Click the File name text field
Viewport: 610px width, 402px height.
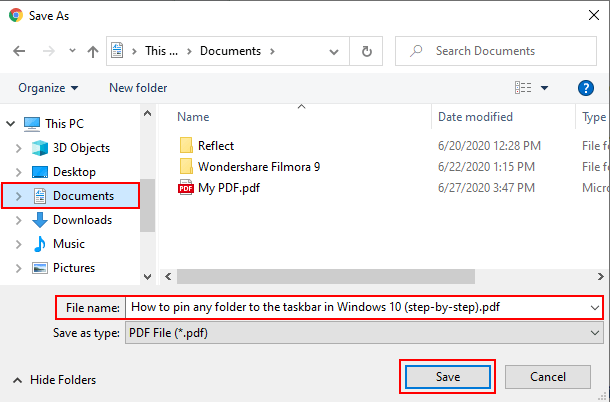tap(358, 307)
